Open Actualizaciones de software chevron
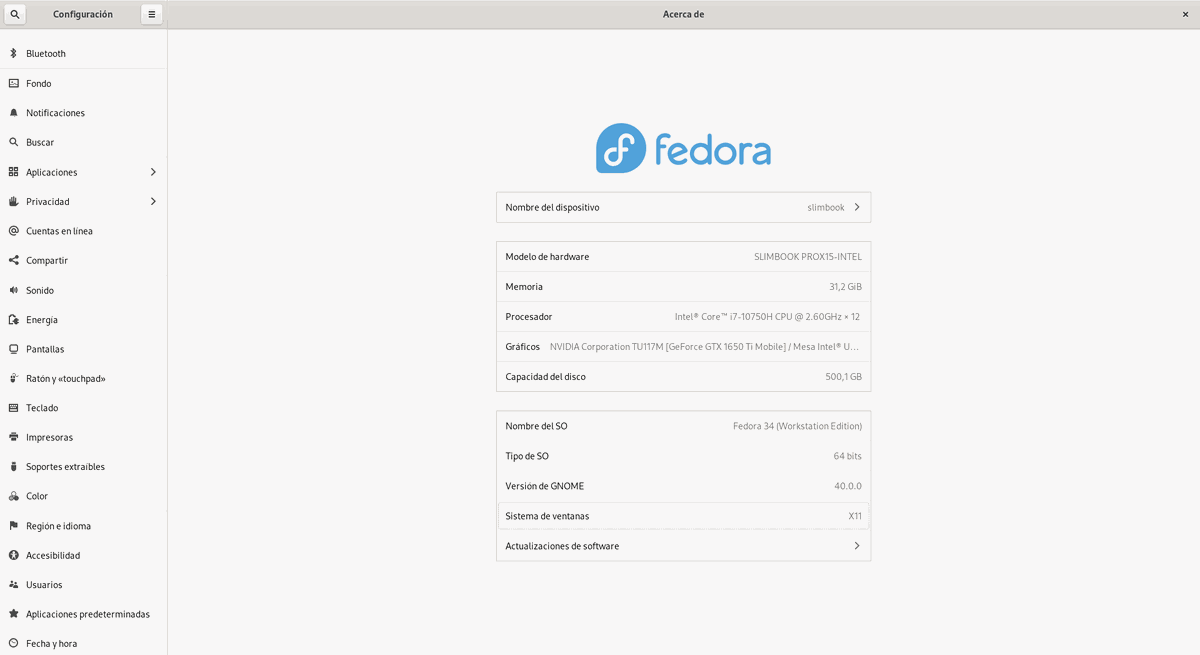This screenshot has height=655, width=1200. click(x=857, y=546)
